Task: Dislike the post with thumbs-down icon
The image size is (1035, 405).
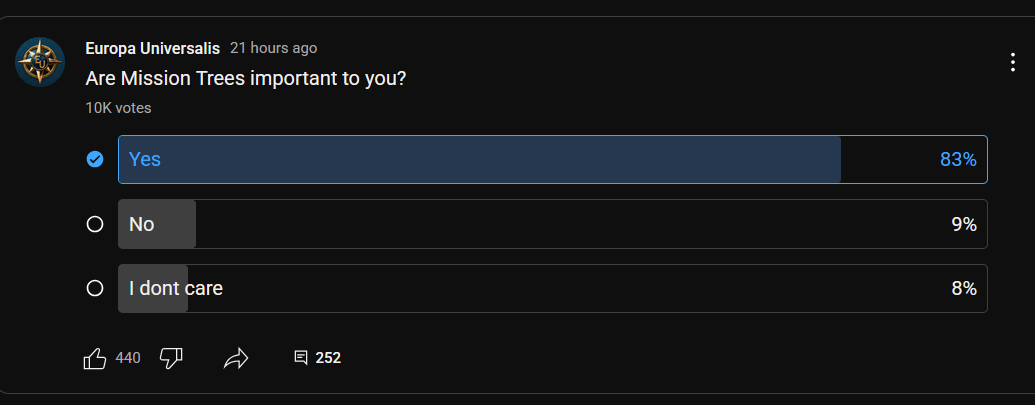Action: click(171, 358)
